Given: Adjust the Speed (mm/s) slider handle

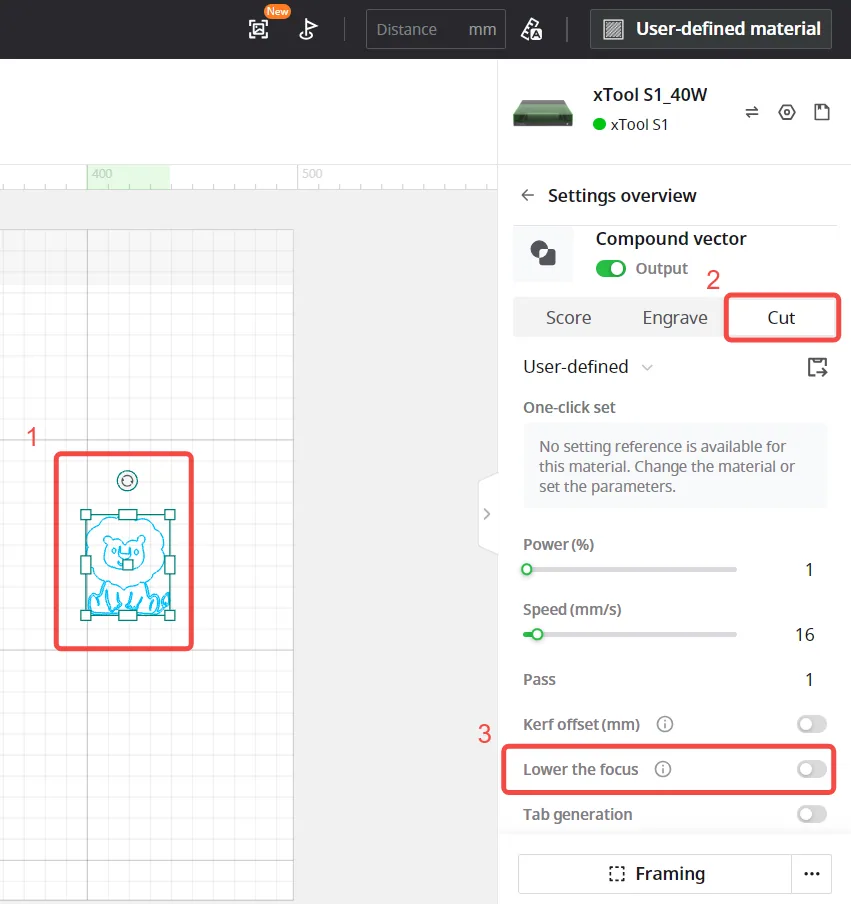Looking at the screenshot, I should [537, 635].
